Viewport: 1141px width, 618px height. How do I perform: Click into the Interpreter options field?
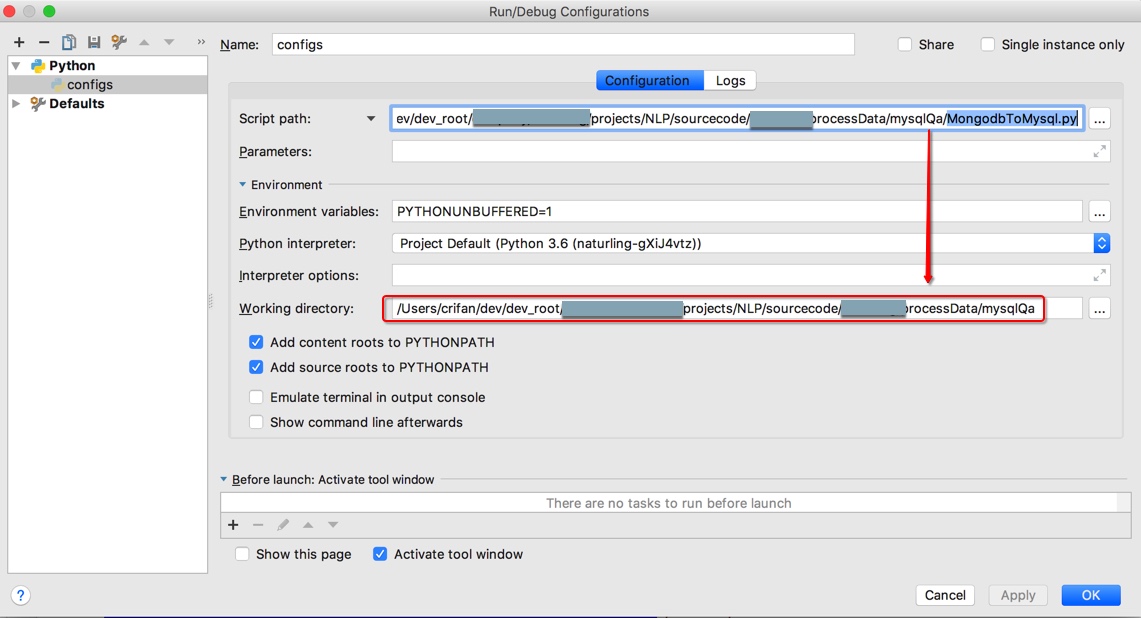coord(750,275)
